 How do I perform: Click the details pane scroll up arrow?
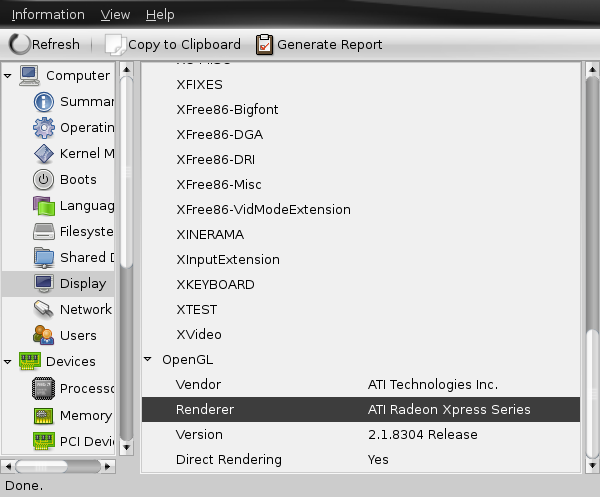coord(592,70)
